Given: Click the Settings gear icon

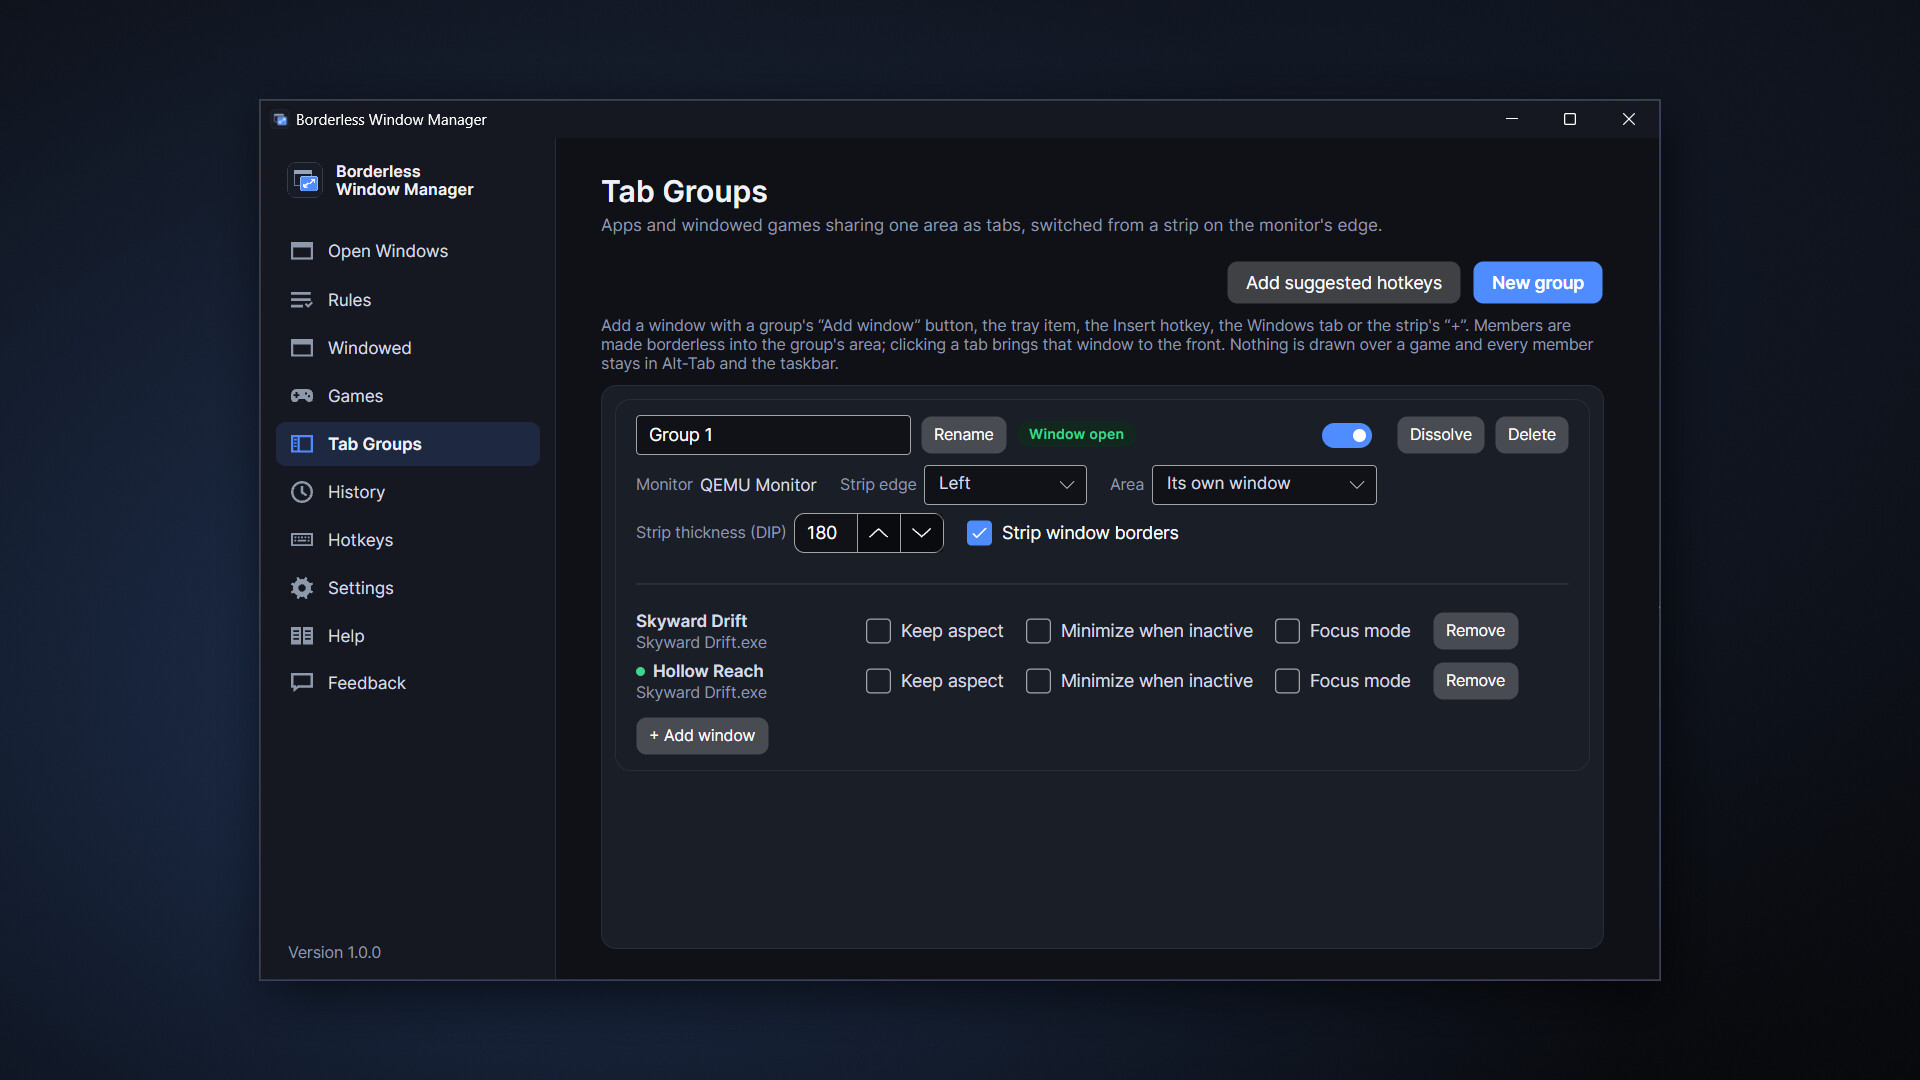Looking at the screenshot, I should pyautogui.click(x=301, y=588).
